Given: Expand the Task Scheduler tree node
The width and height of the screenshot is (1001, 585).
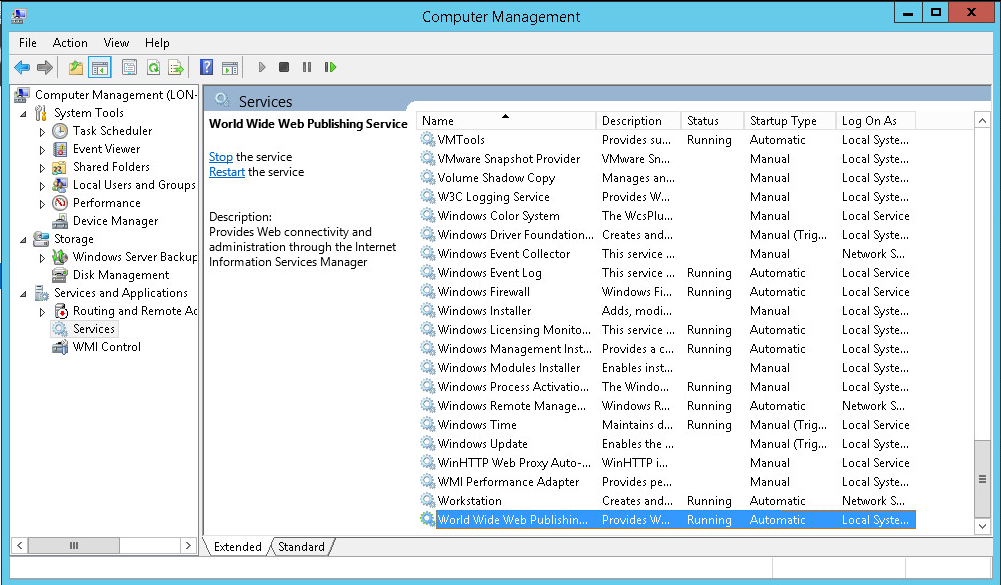Looking at the screenshot, I should tap(42, 132).
